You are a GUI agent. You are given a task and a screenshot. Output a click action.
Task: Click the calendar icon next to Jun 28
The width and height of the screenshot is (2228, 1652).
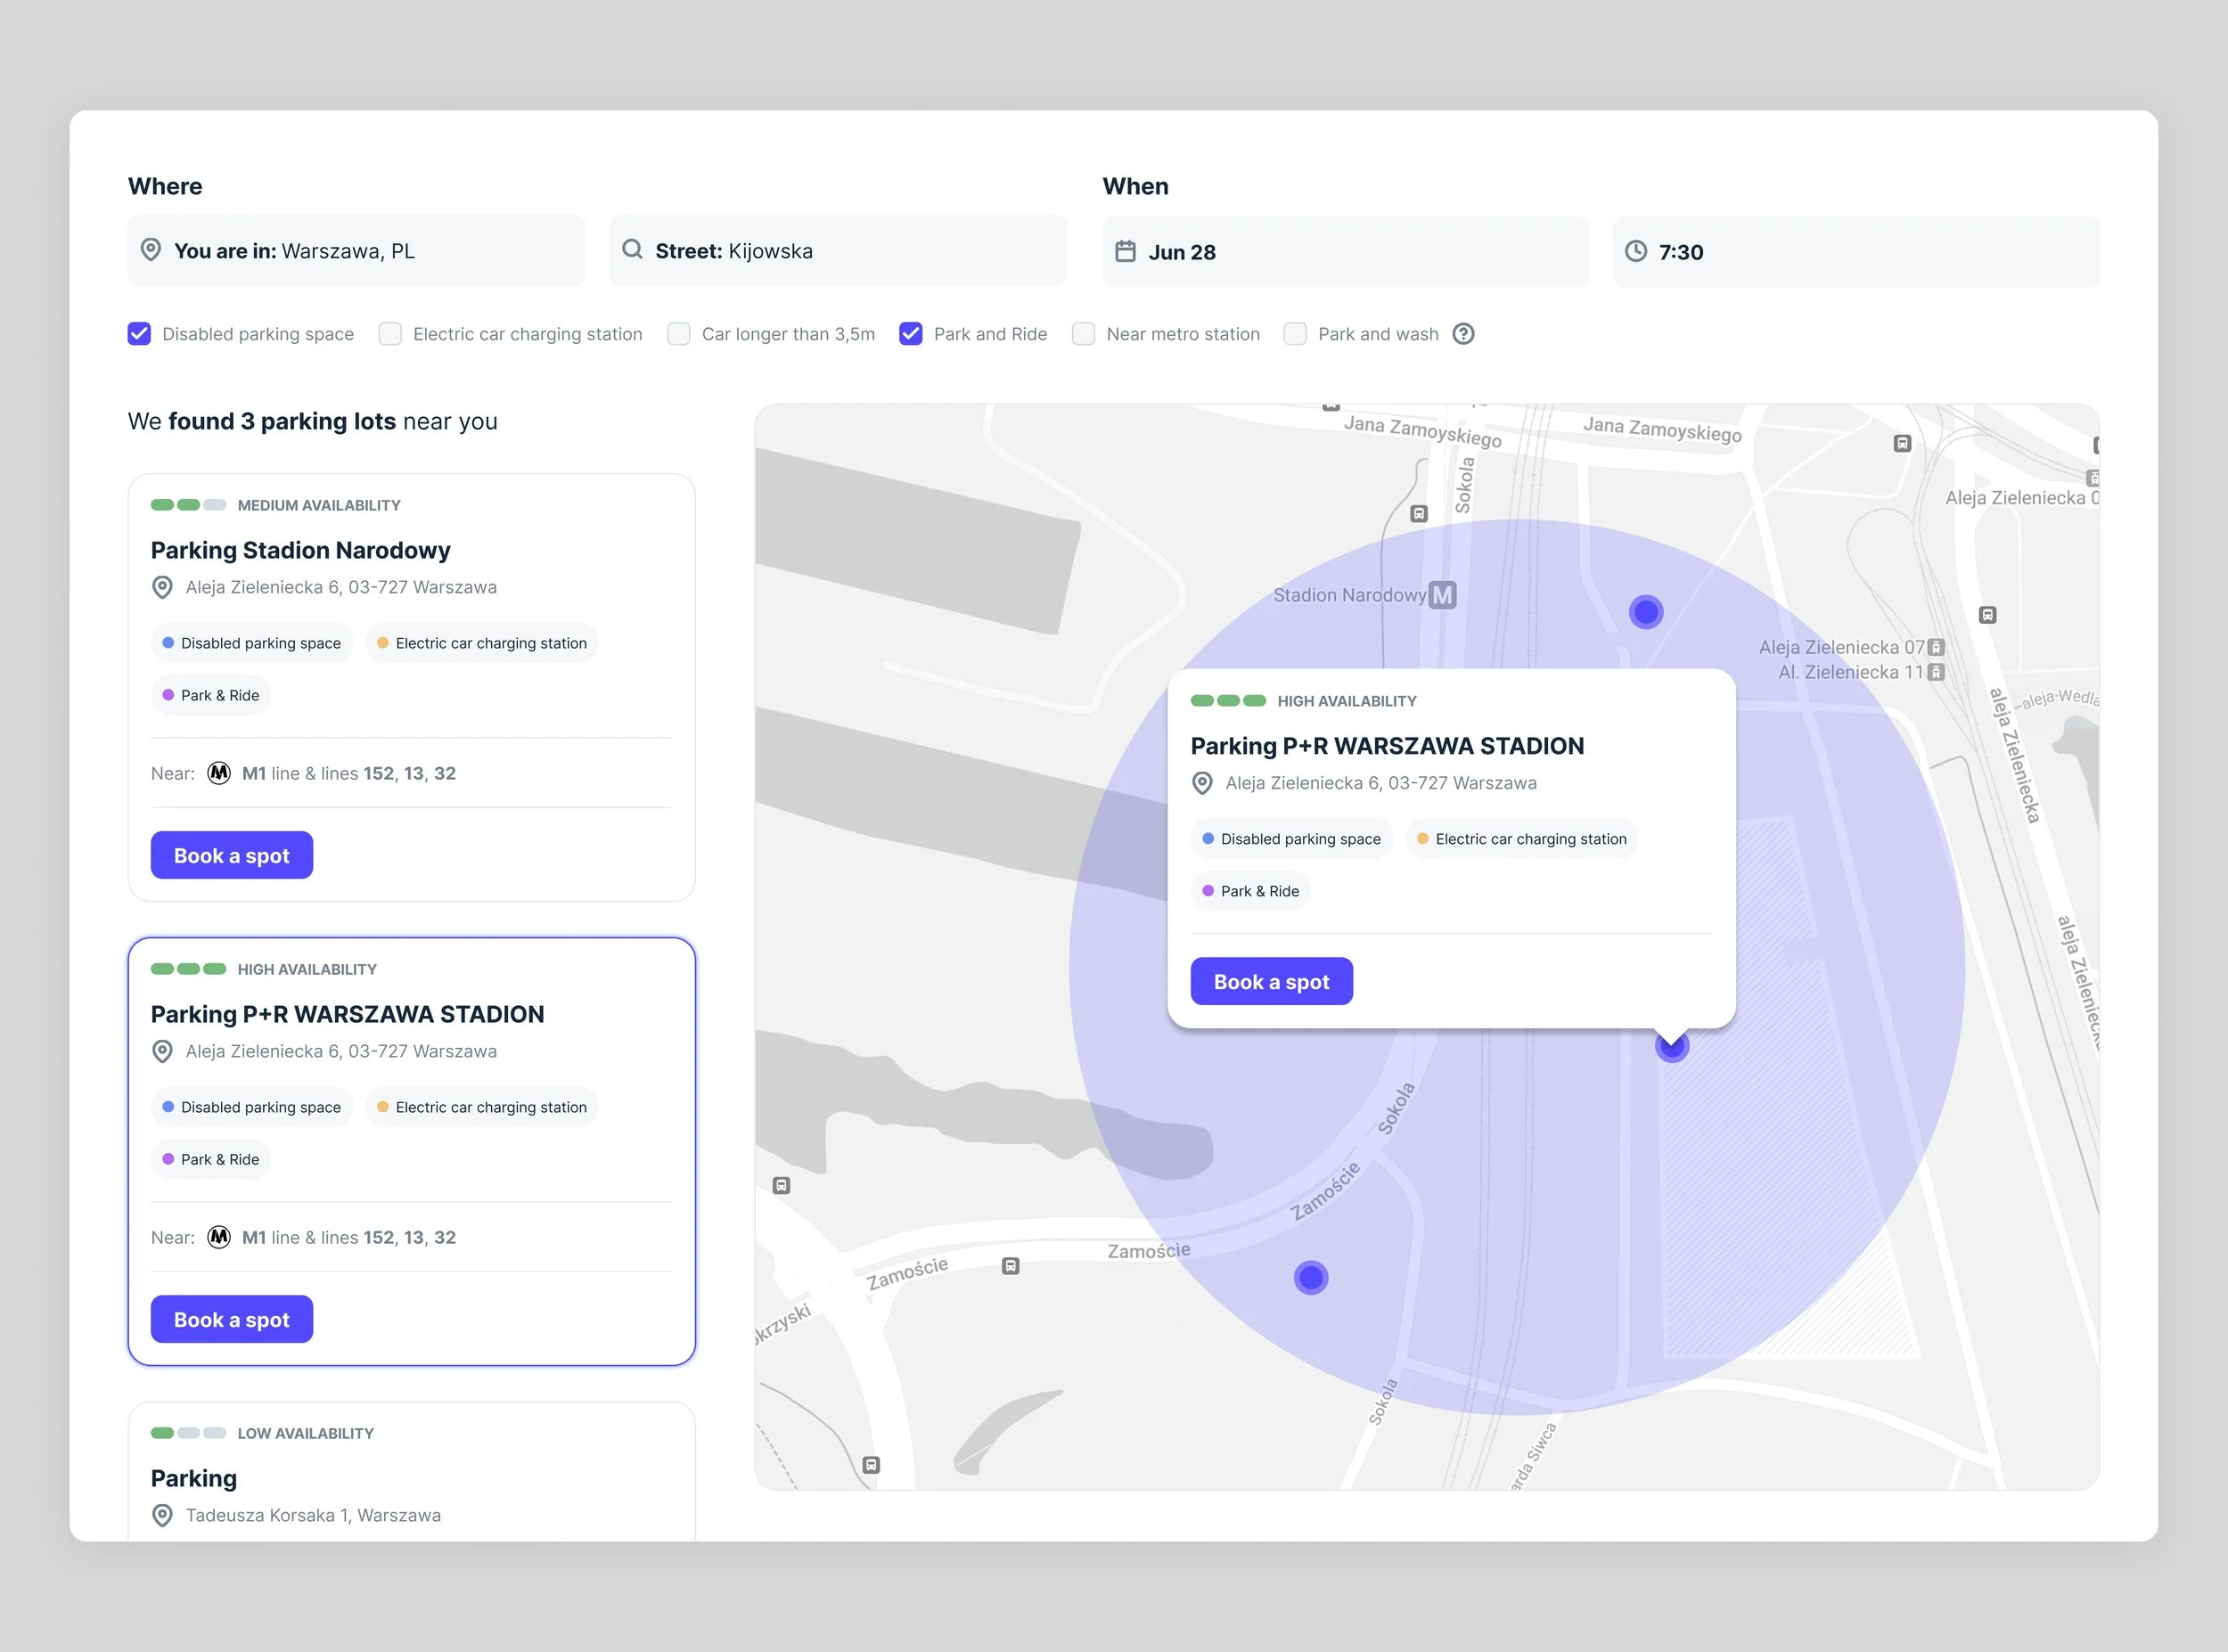click(x=1125, y=251)
